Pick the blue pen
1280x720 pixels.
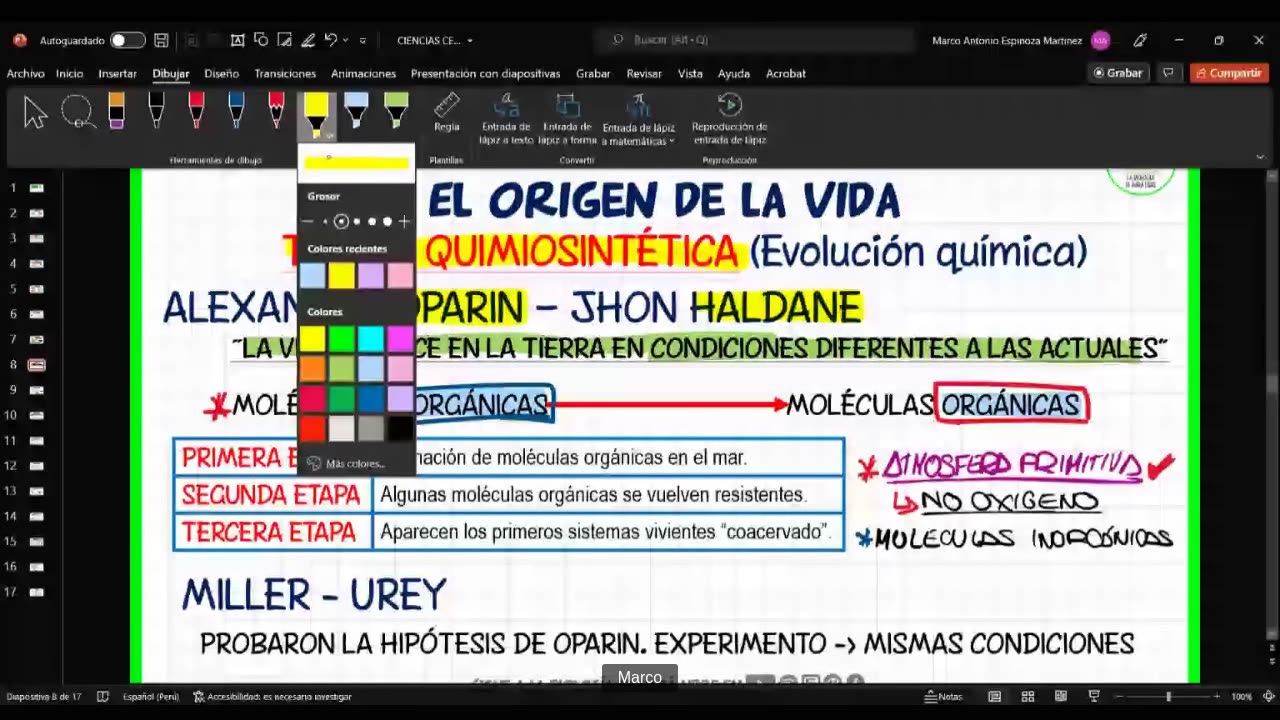pos(236,111)
